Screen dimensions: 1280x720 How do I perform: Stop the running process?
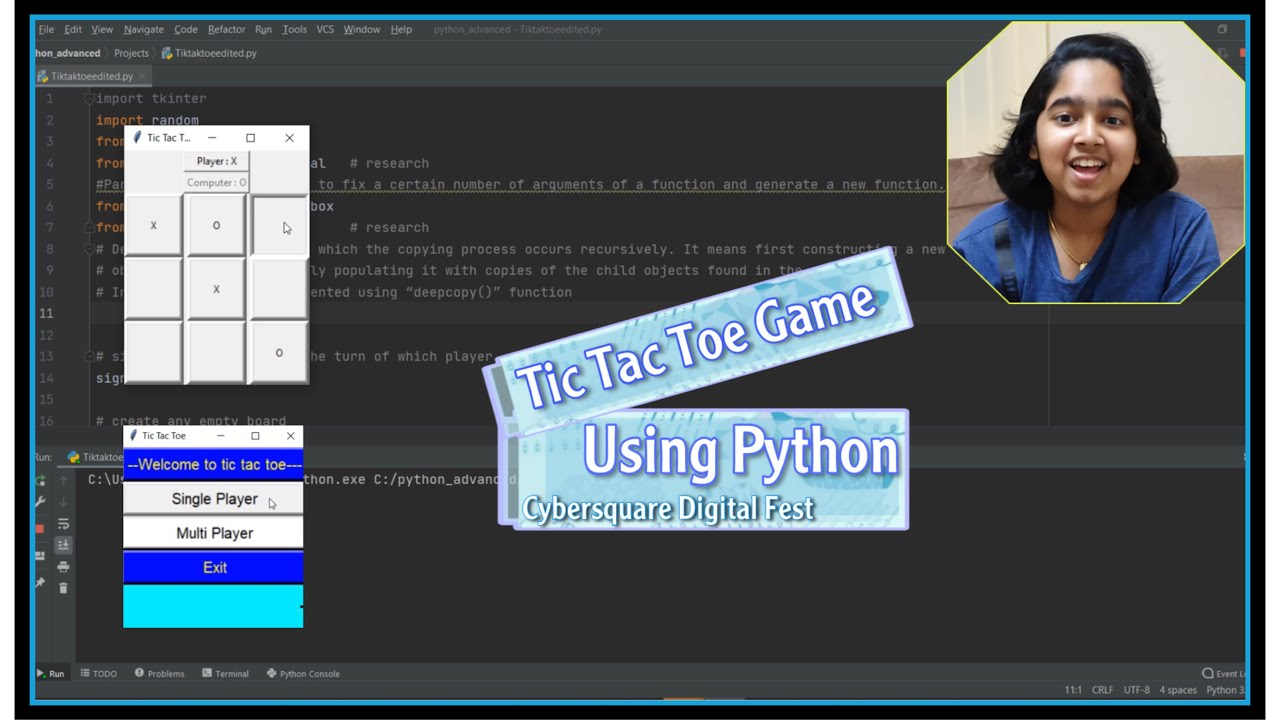coord(40,528)
